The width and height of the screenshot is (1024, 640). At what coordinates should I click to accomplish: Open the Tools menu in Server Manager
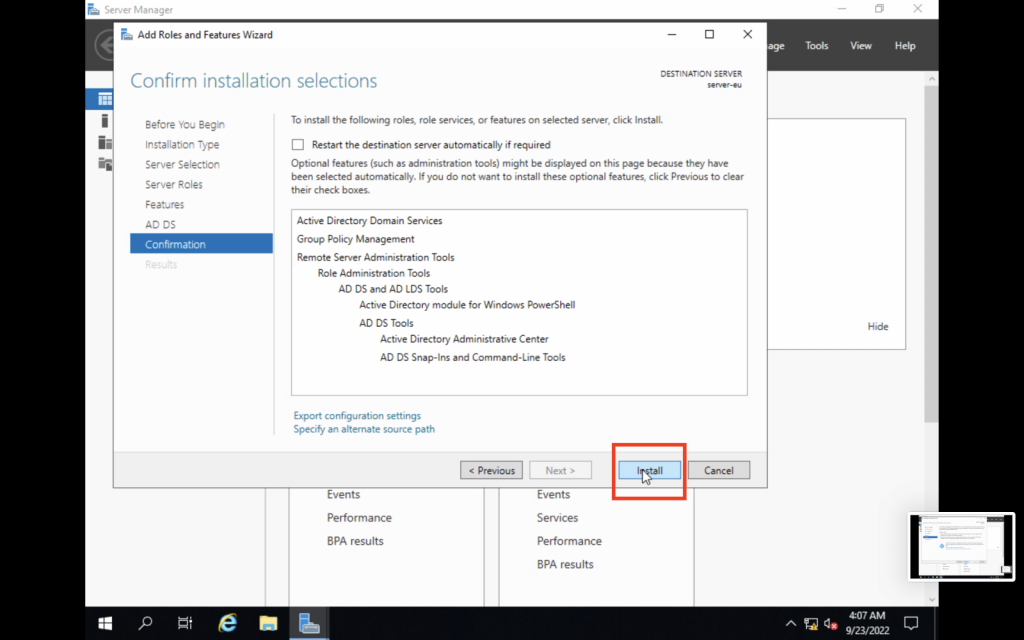pyautogui.click(x=817, y=46)
